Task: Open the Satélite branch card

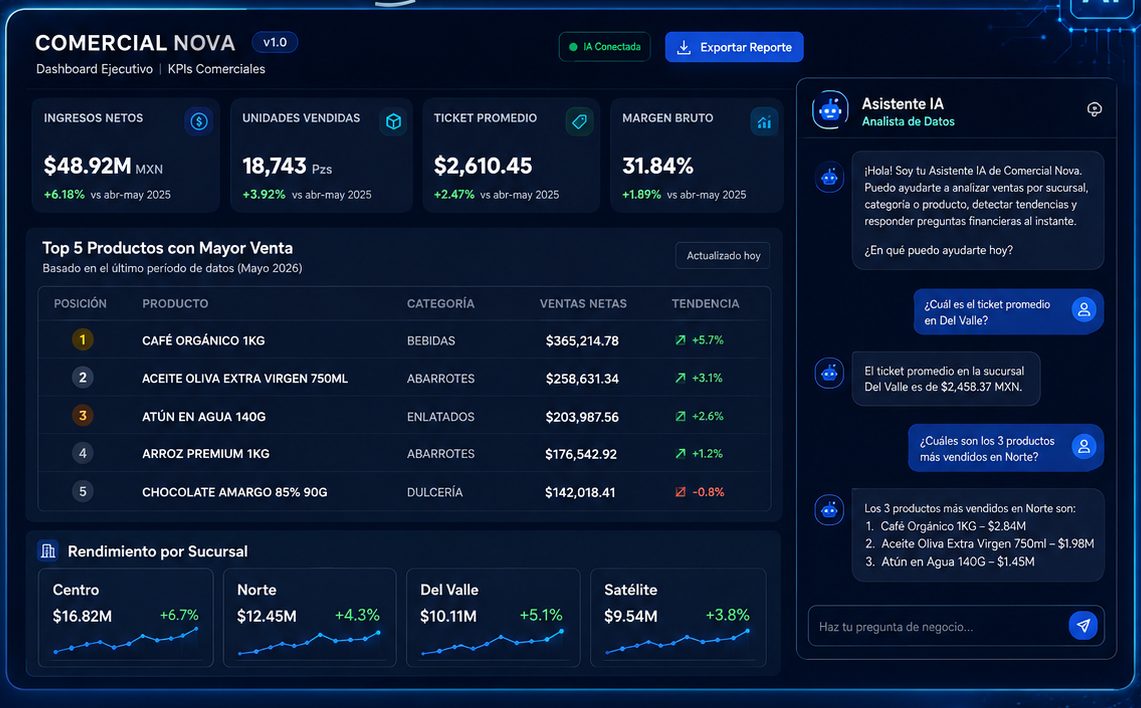Action: click(678, 618)
